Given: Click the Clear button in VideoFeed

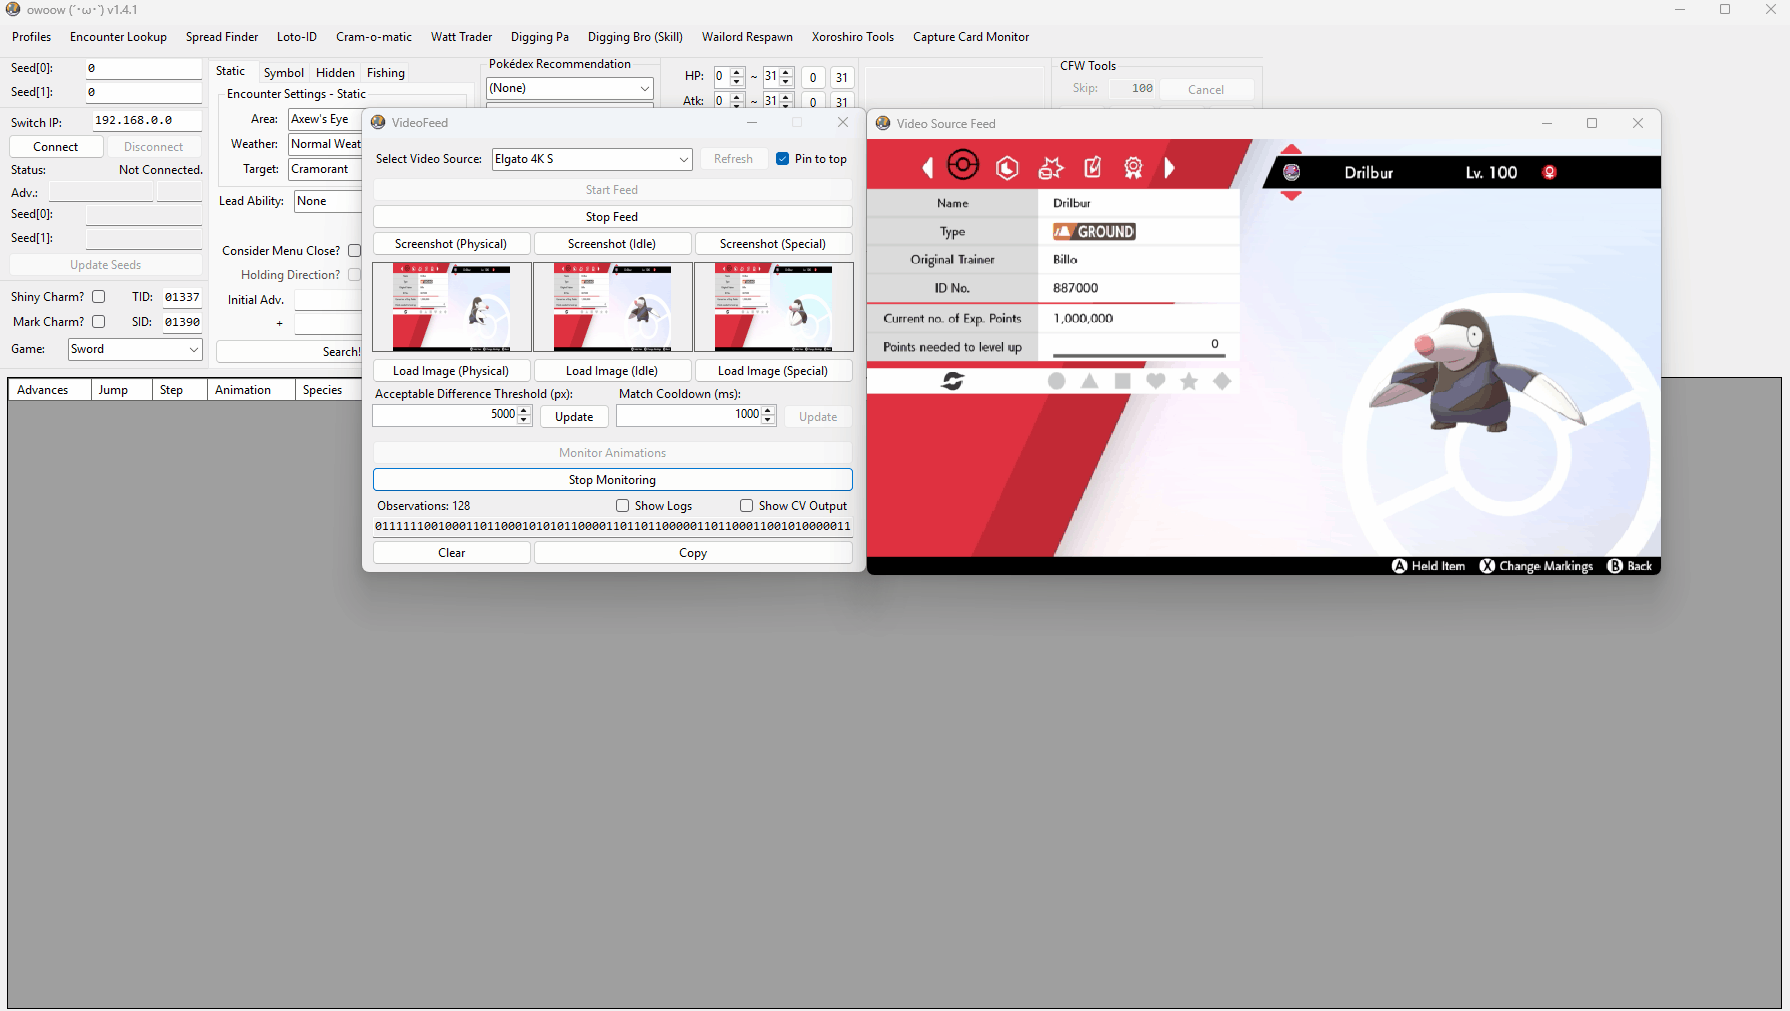Looking at the screenshot, I should (x=451, y=553).
